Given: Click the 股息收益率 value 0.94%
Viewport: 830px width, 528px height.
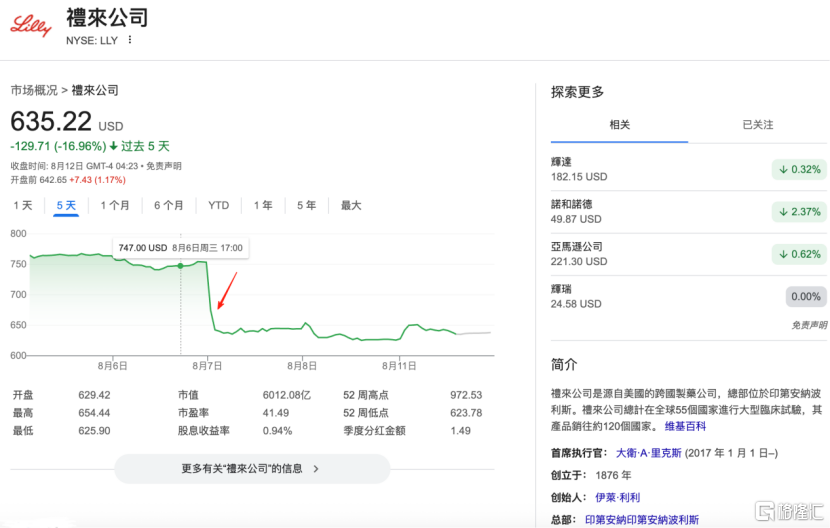Looking at the screenshot, I should click(x=277, y=431).
